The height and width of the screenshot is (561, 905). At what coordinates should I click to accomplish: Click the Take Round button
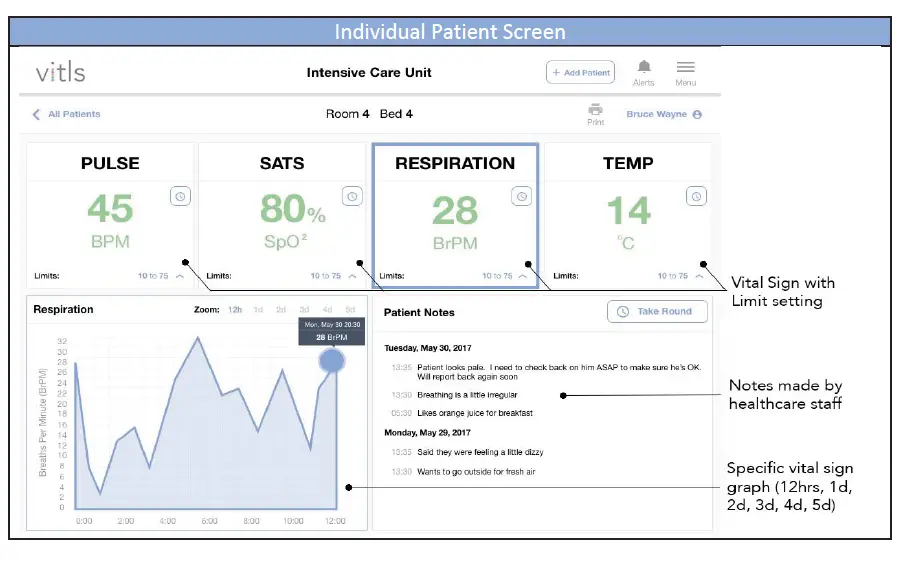click(657, 311)
